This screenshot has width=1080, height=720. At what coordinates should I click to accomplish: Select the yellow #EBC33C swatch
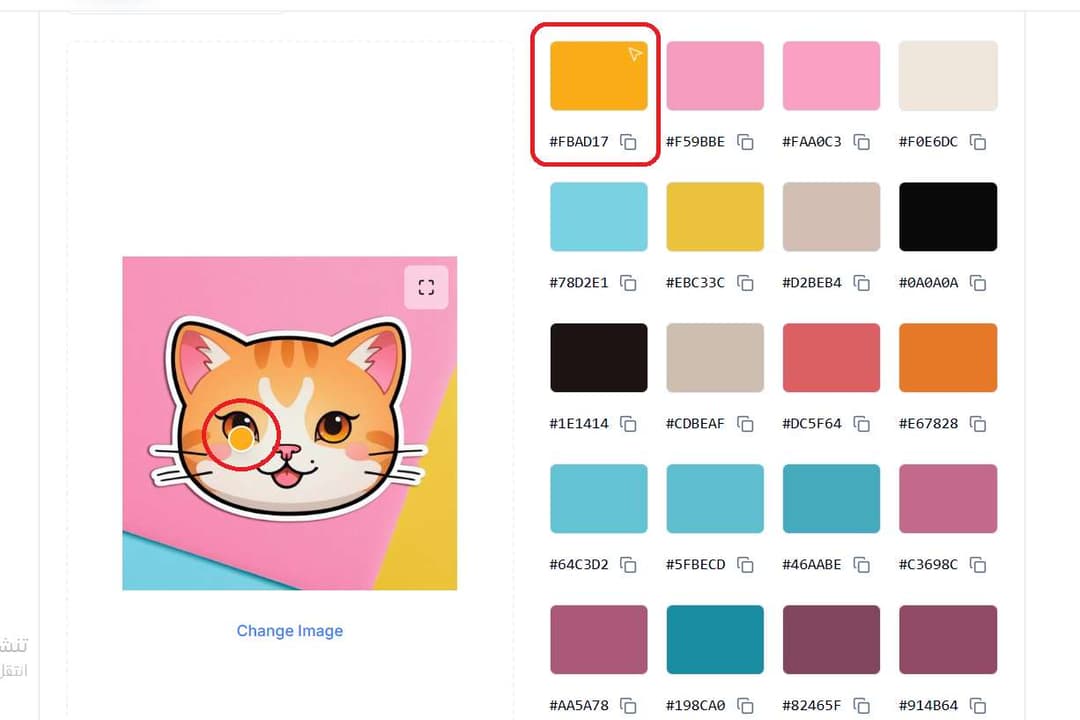tap(714, 216)
